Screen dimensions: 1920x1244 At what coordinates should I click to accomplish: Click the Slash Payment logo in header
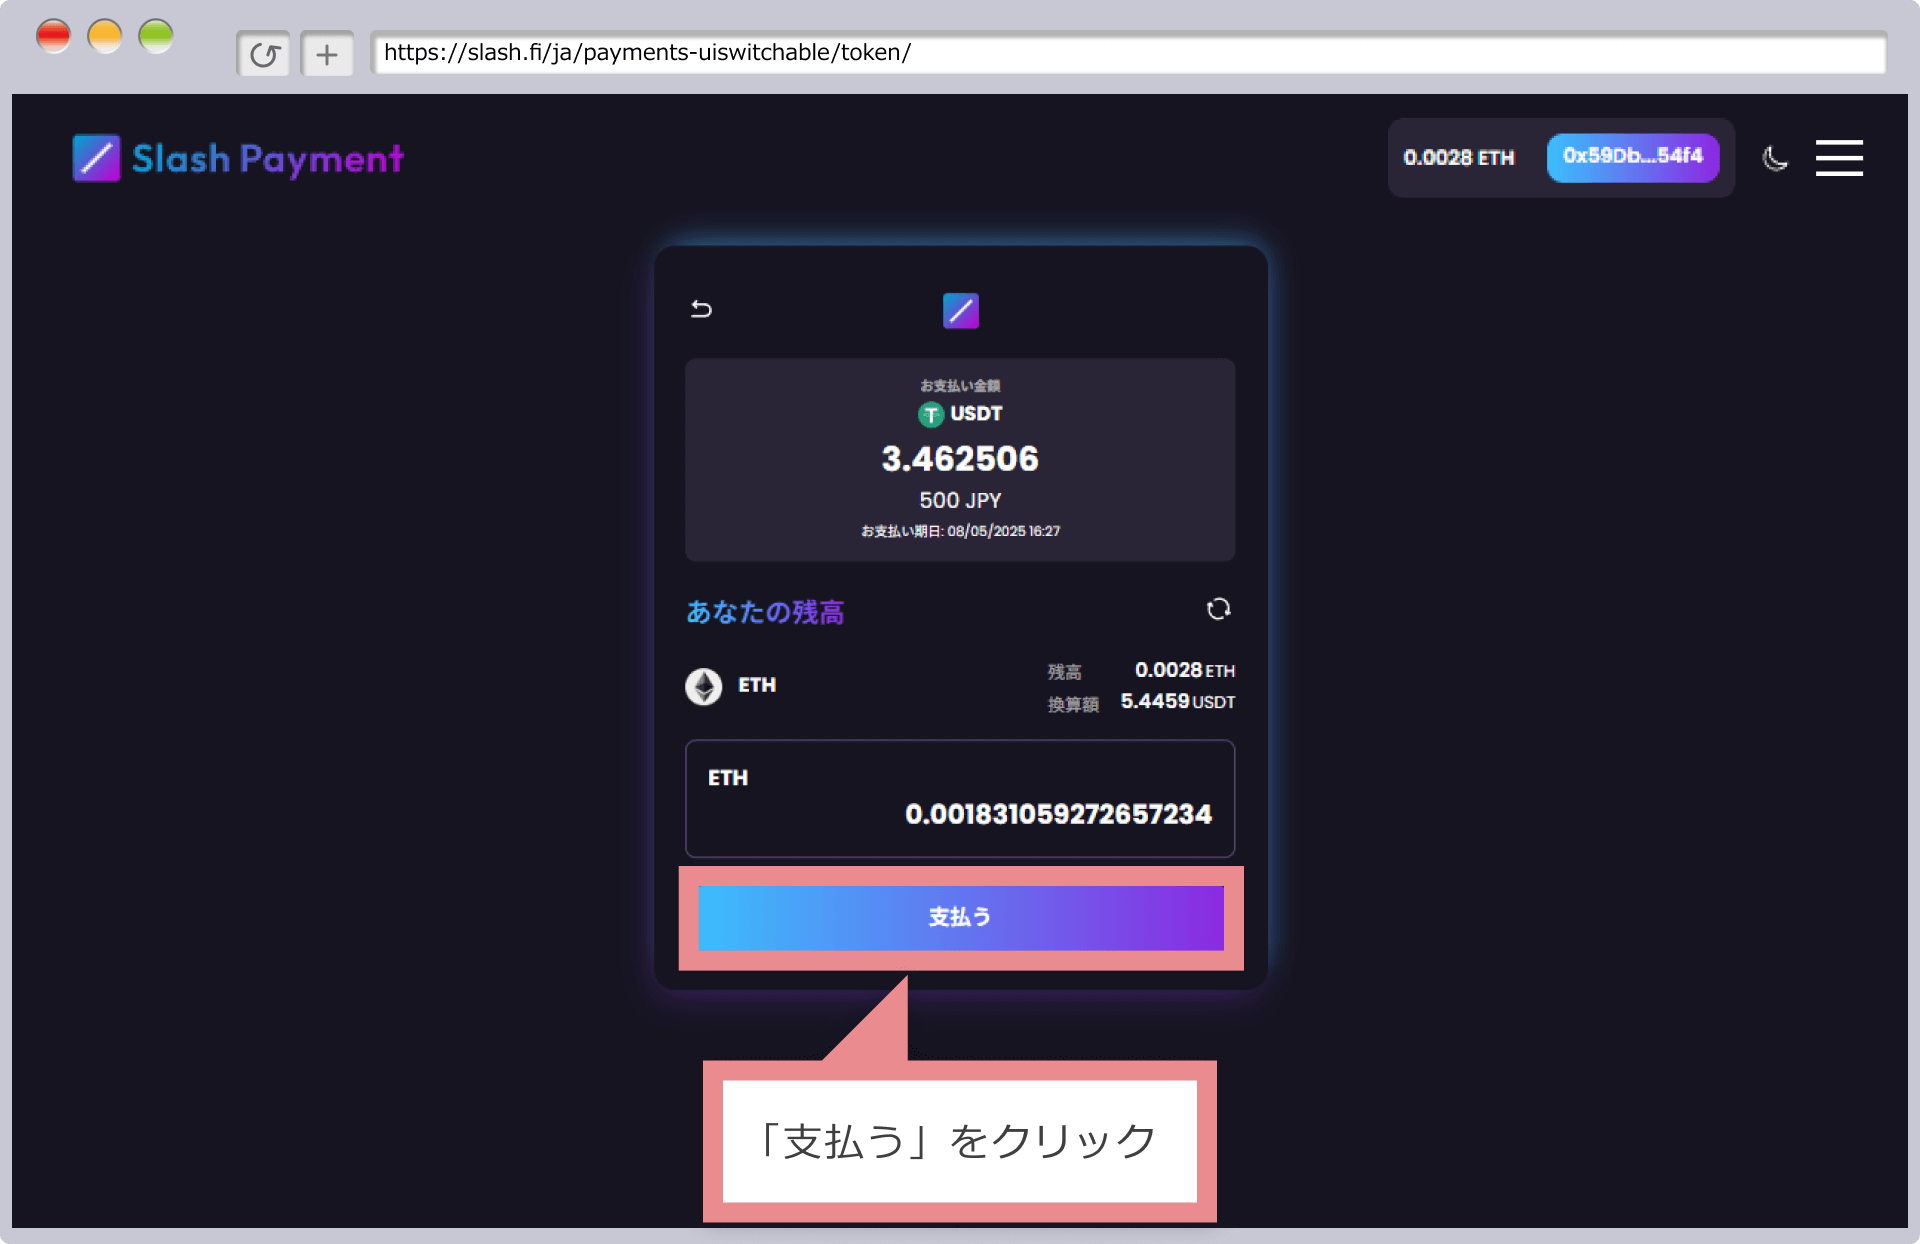pyautogui.click(x=238, y=158)
